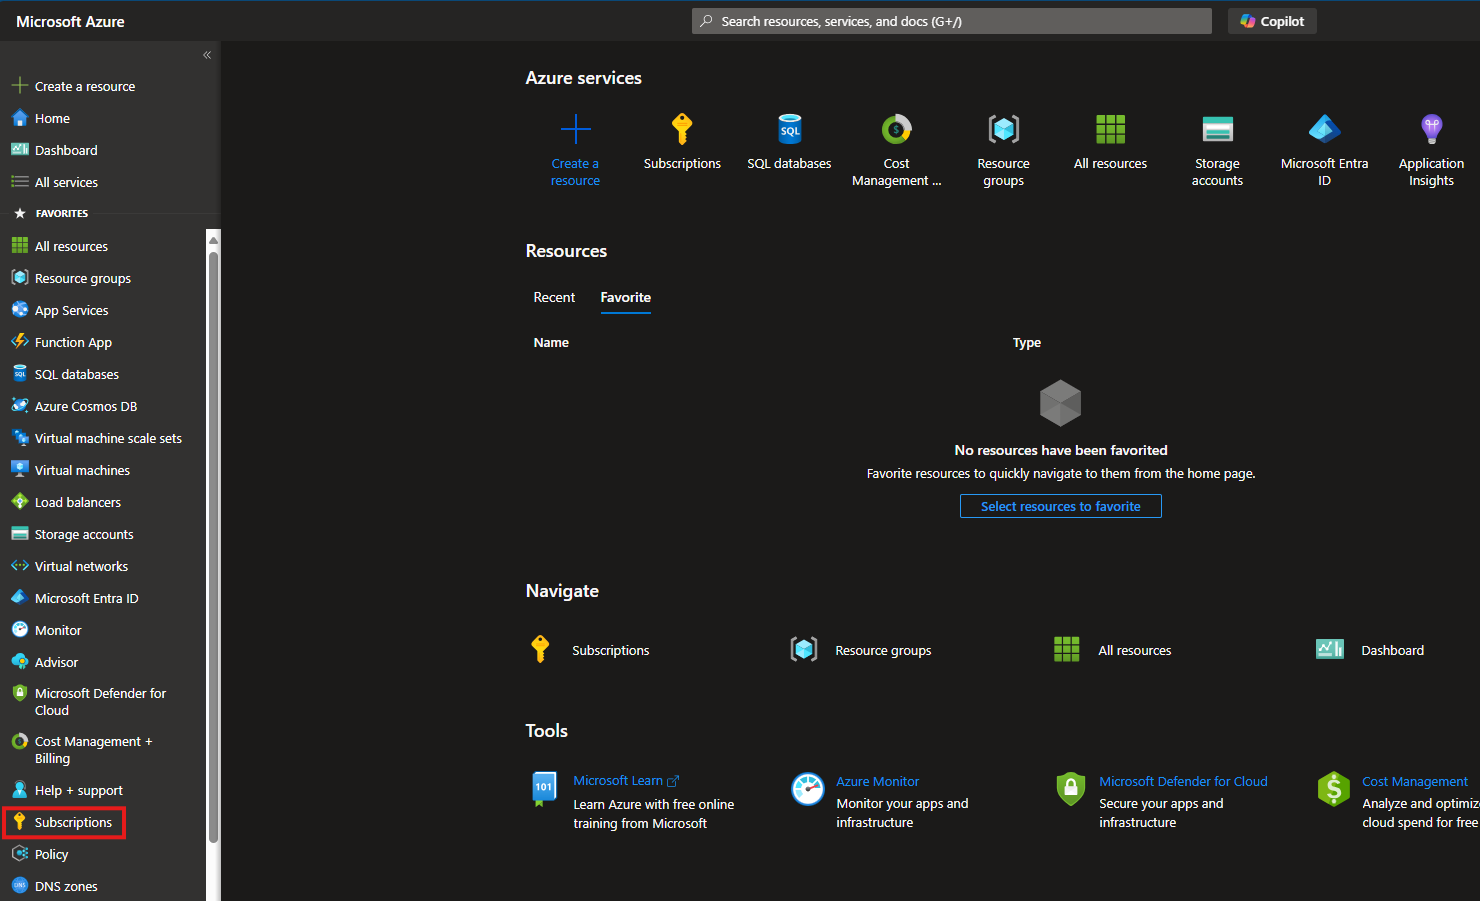Switch to the Recent resources tab
This screenshot has width=1480, height=901.
pos(554,297)
